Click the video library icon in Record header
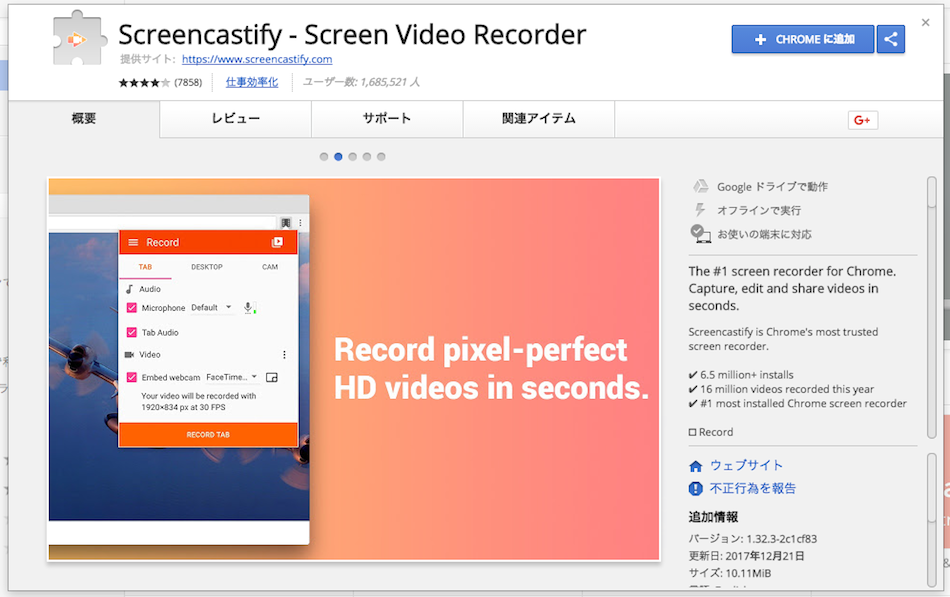The width and height of the screenshot is (950, 597). (x=277, y=242)
